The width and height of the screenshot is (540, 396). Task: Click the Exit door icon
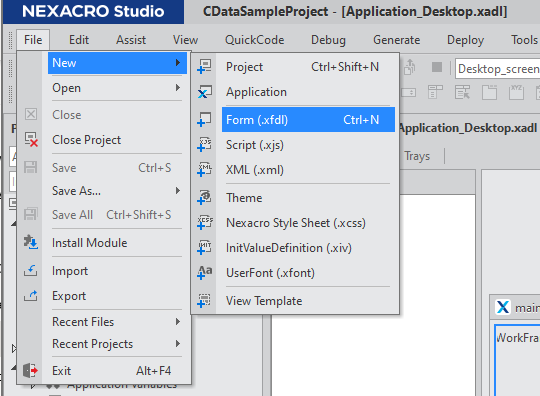click(30, 371)
